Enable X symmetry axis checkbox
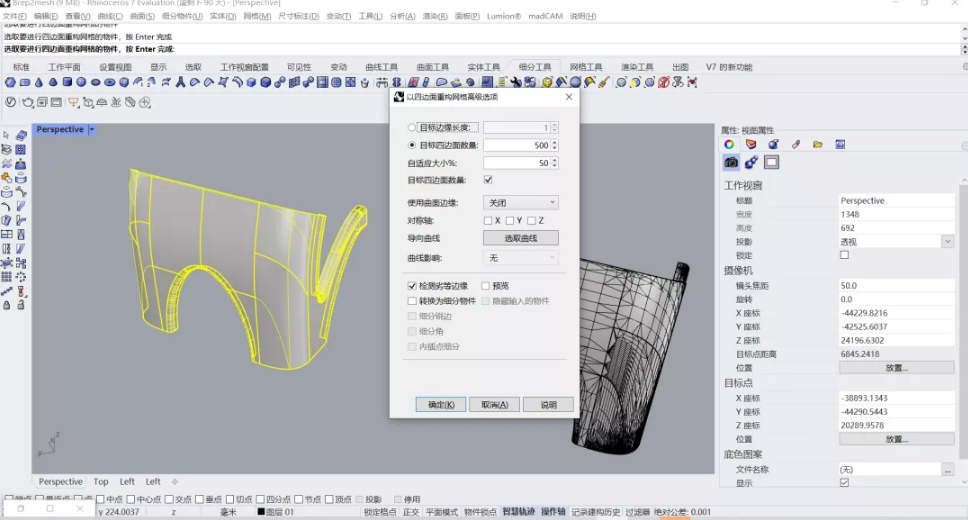This screenshot has height=520, width=968. pos(488,220)
